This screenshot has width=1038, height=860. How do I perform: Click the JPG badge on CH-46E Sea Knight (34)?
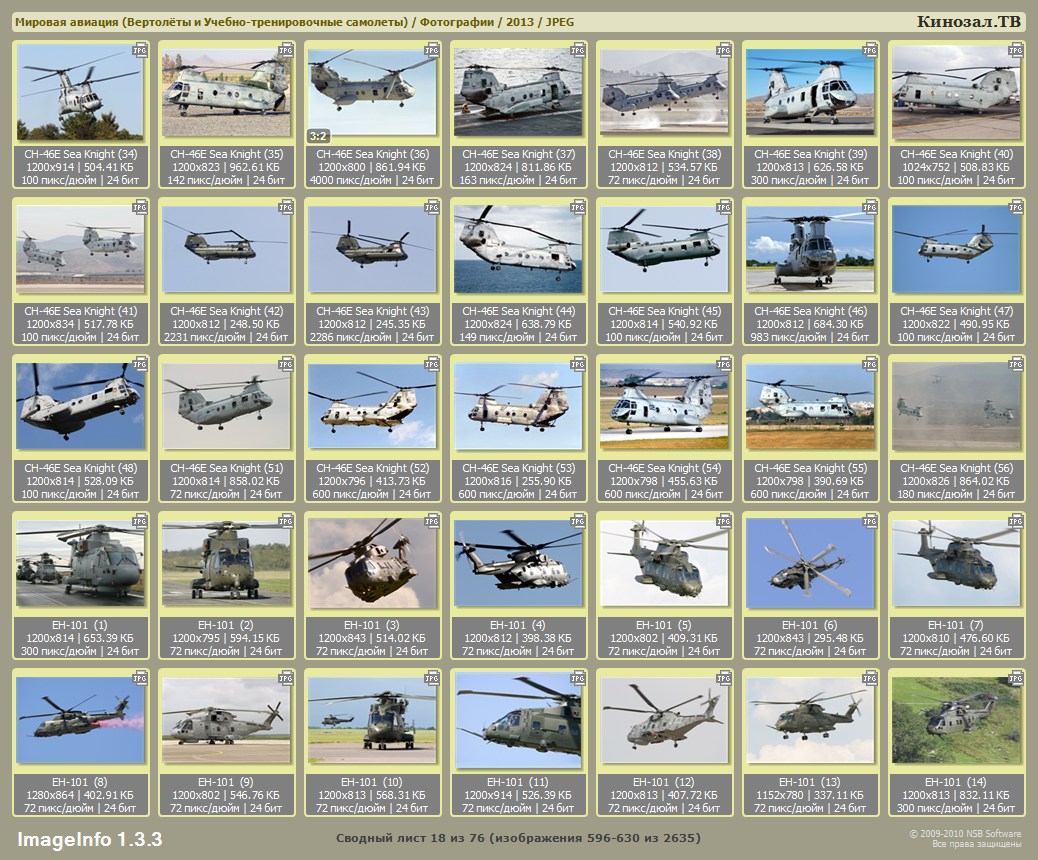140,49
